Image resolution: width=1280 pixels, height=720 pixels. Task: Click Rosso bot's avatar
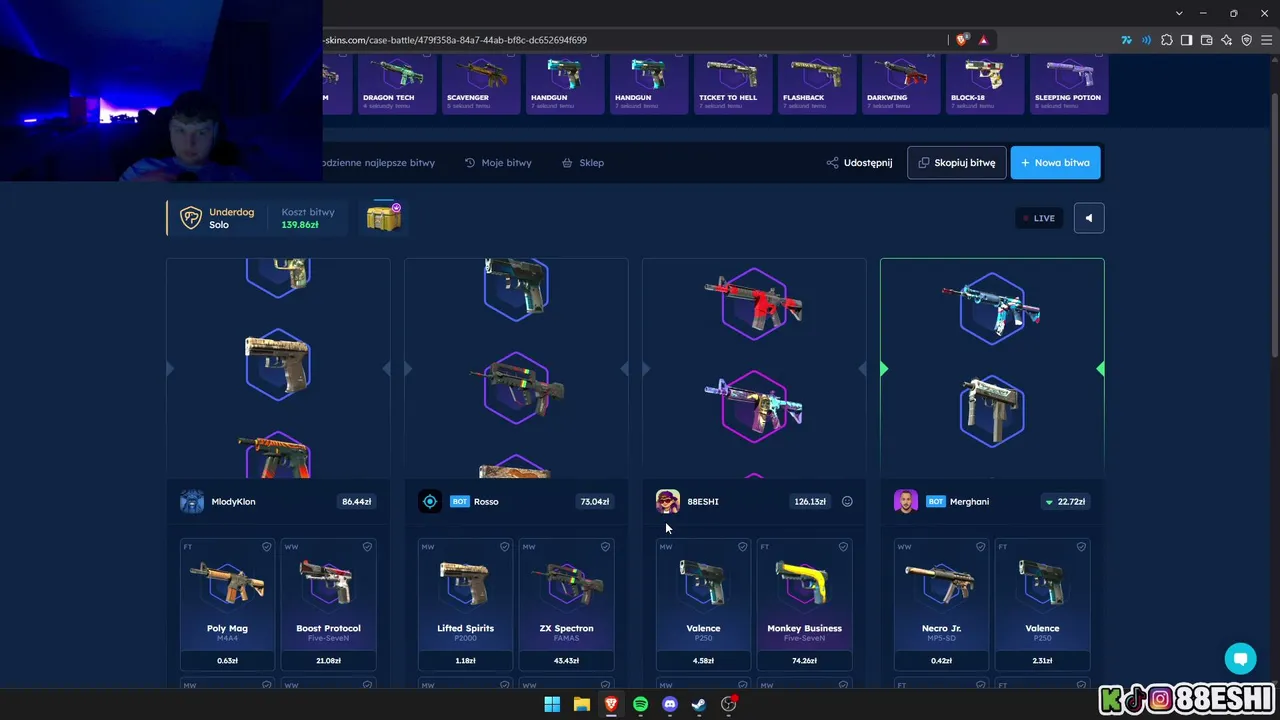click(430, 501)
